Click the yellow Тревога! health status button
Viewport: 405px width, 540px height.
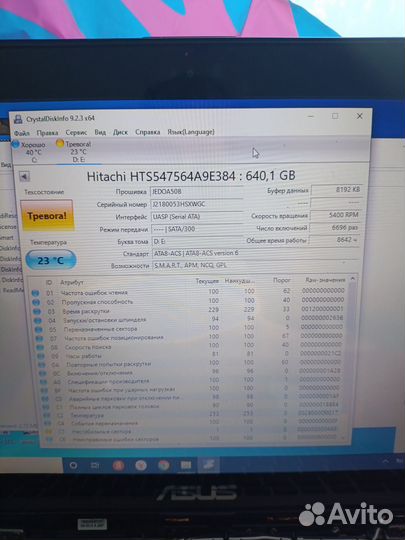(47, 216)
